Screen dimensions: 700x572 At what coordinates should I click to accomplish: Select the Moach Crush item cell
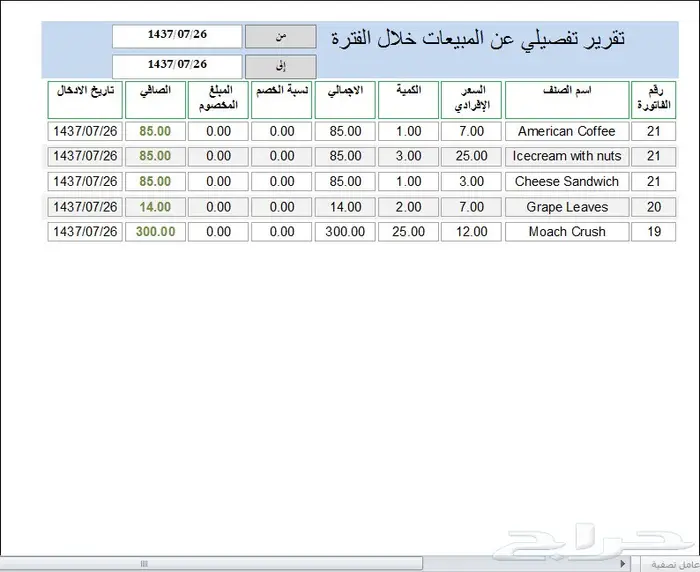(x=567, y=232)
